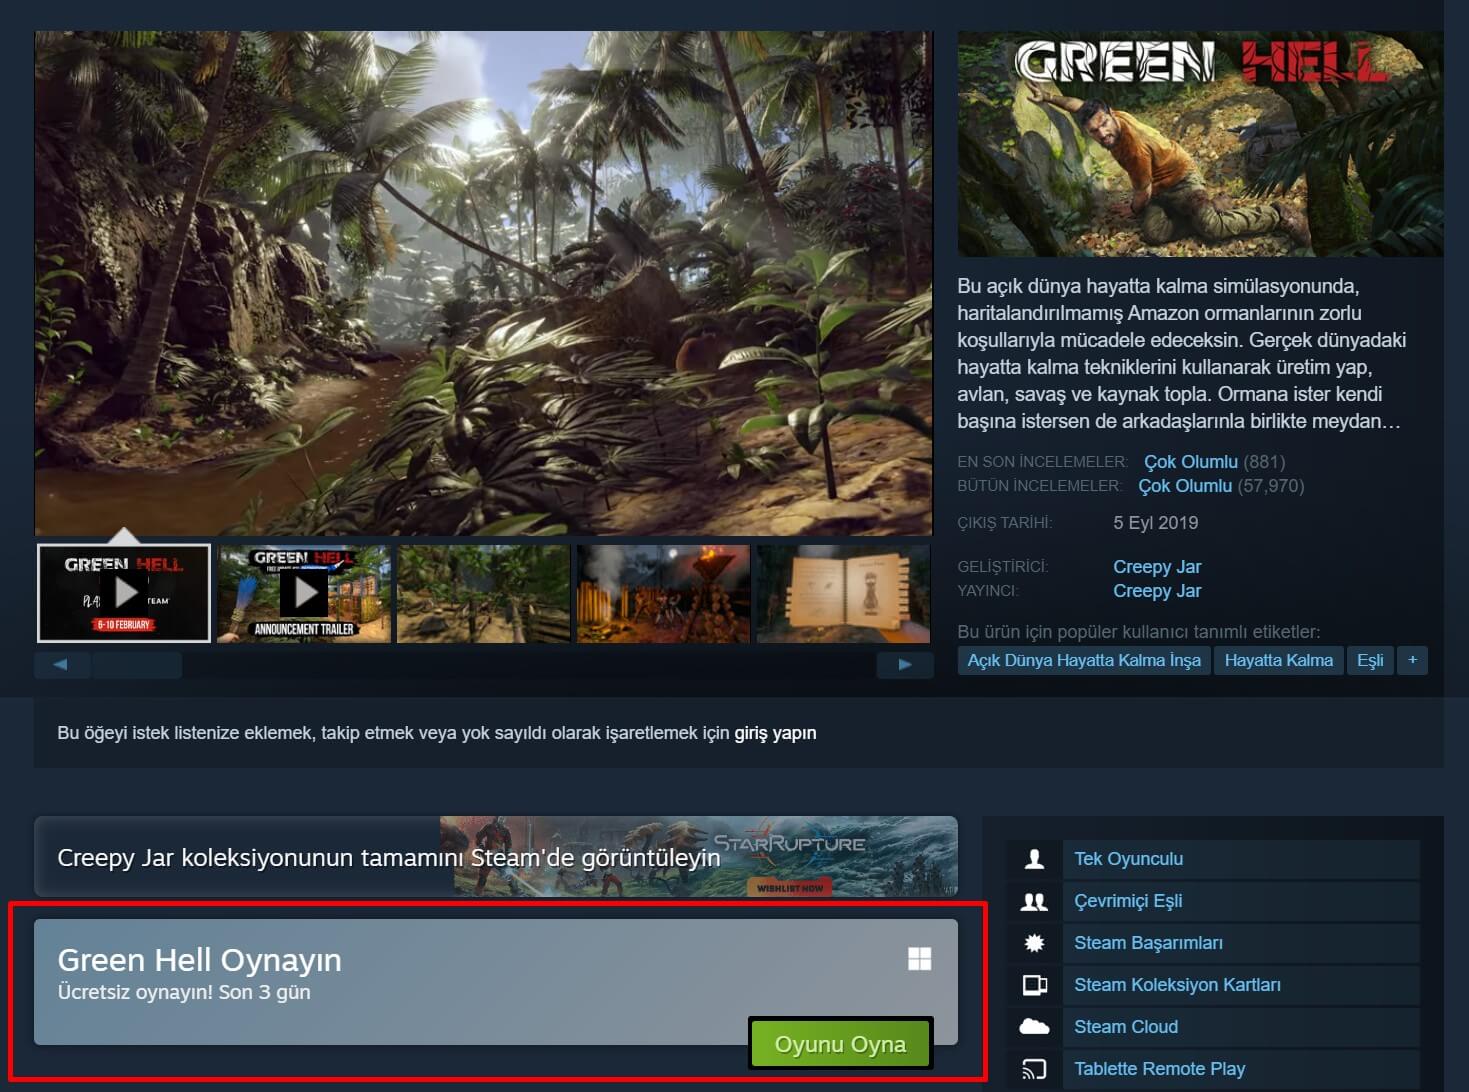This screenshot has height=1092, width=1469.
Task: Open recent reviews 'Çok Olumlu' link
Action: tap(1191, 462)
